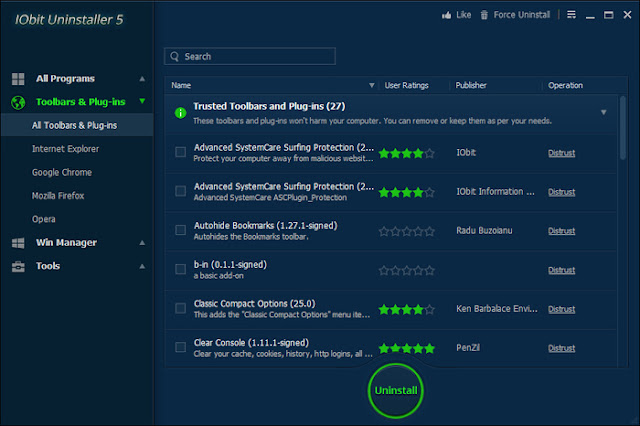Click Distrust for IObit Information row
640x426 pixels.
coord(562,192)
